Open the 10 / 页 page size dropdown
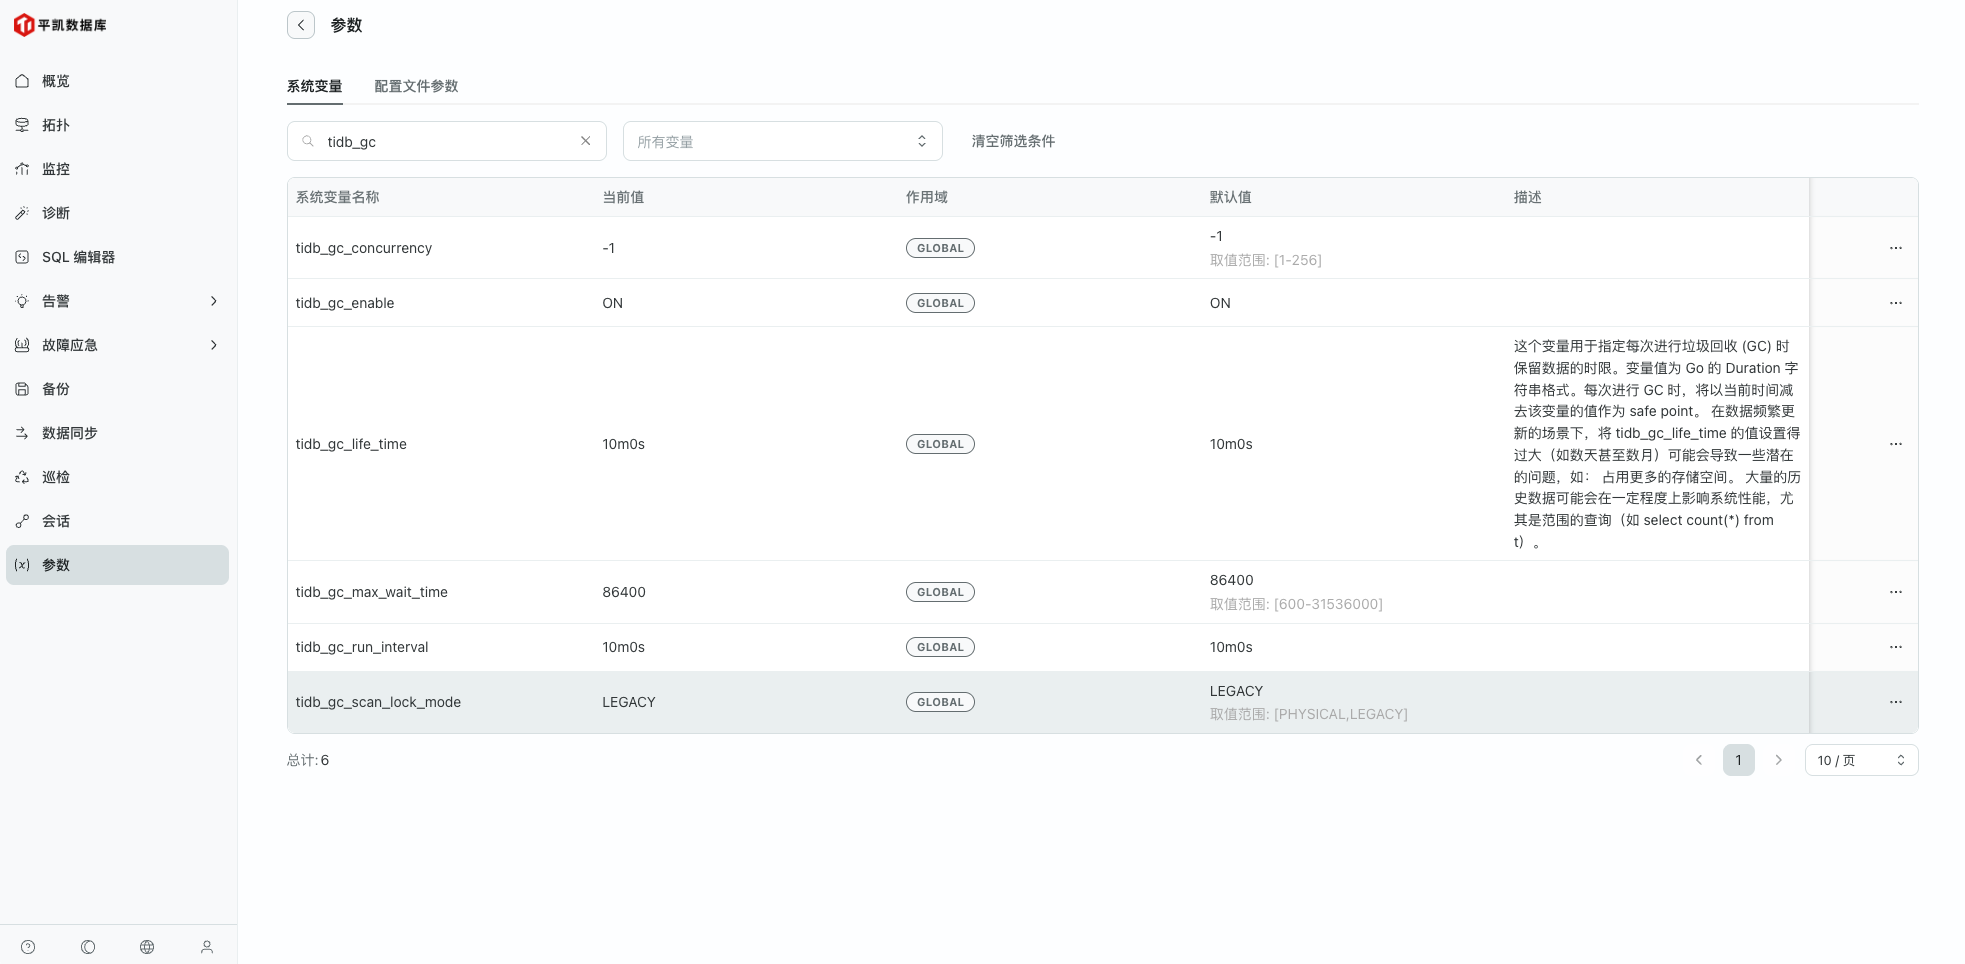Screen dimensions: 1965x964 coord(1860,760)
